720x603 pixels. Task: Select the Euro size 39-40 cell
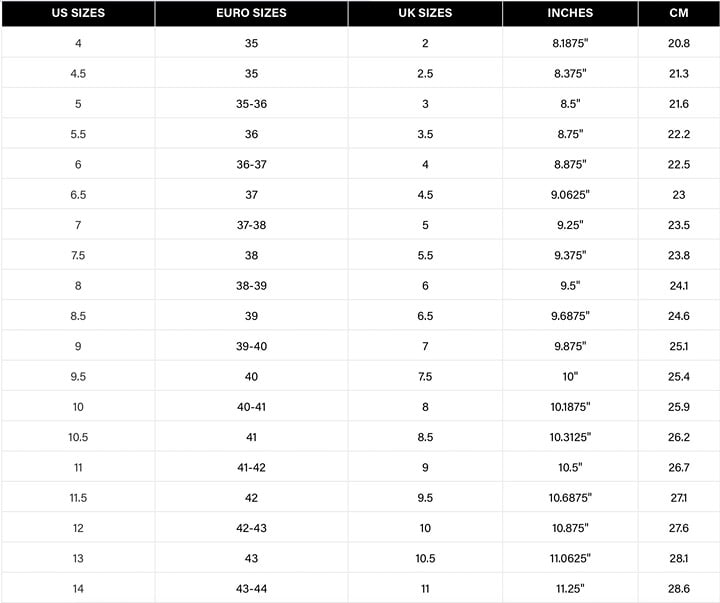pos(251,346)
